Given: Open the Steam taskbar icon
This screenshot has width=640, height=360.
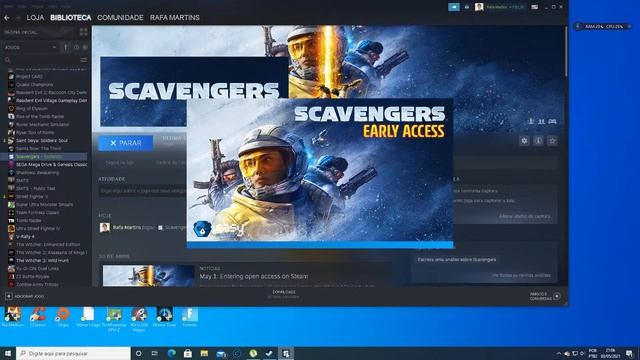Looking at the screenshot, I should (x=269, y=353).
